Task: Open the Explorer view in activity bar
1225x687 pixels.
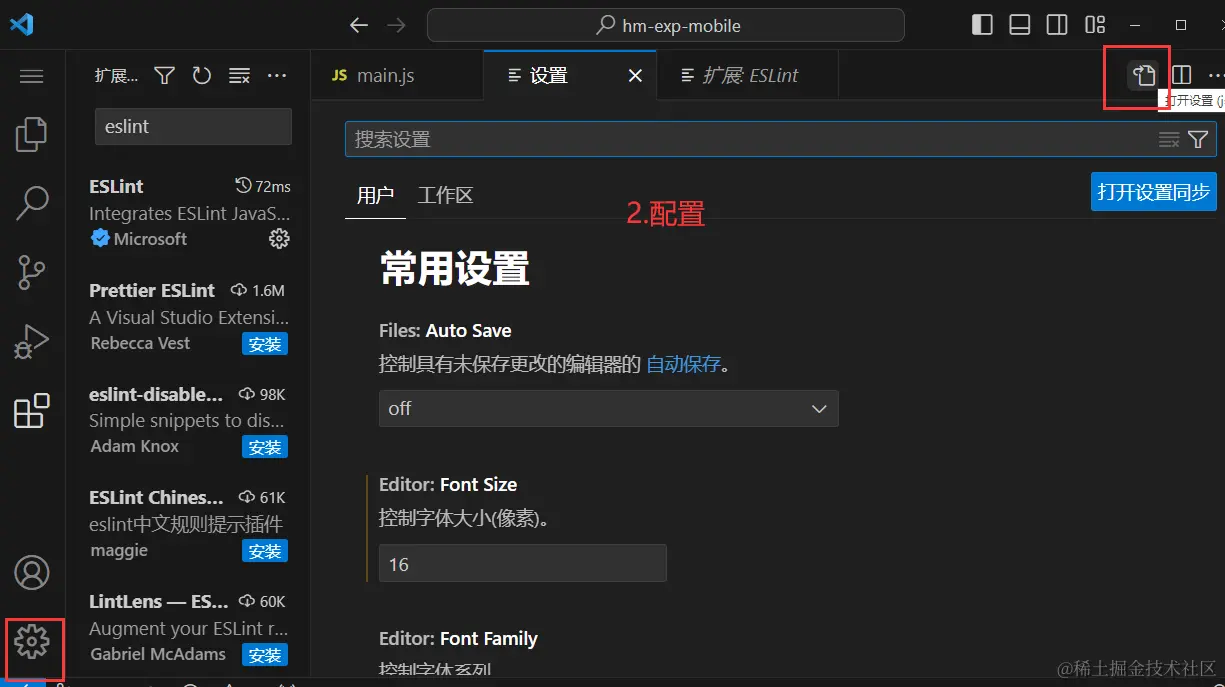Action: pos(32,134)
